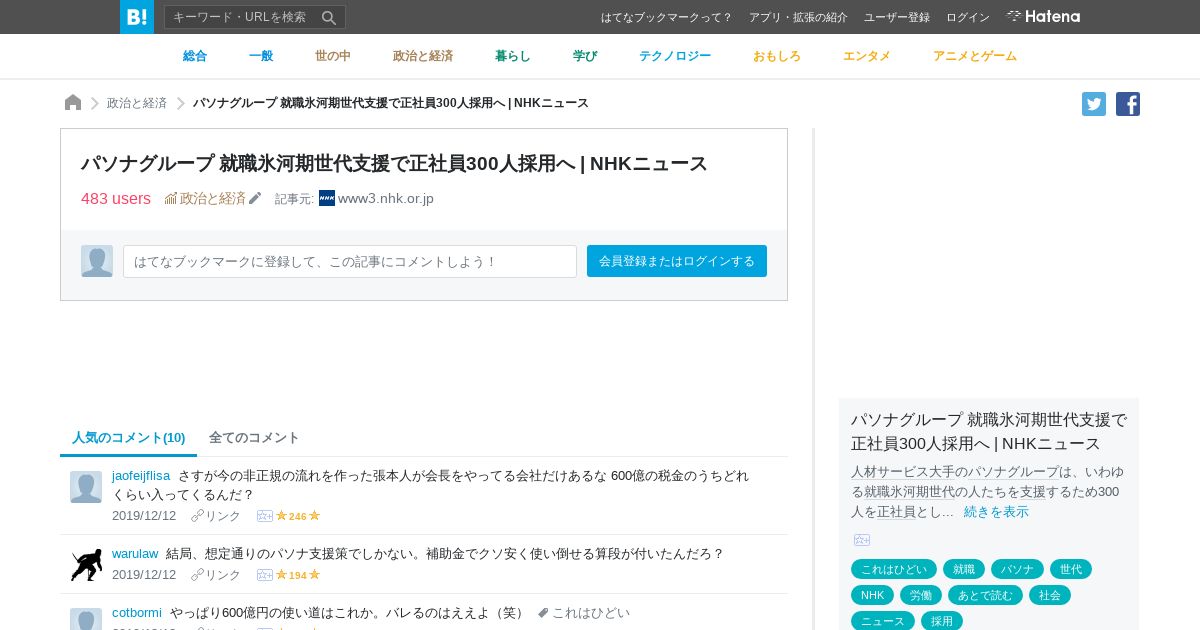1200x630 pixels.
Task: Open the 学び category
Action: [x=585, y=56]
